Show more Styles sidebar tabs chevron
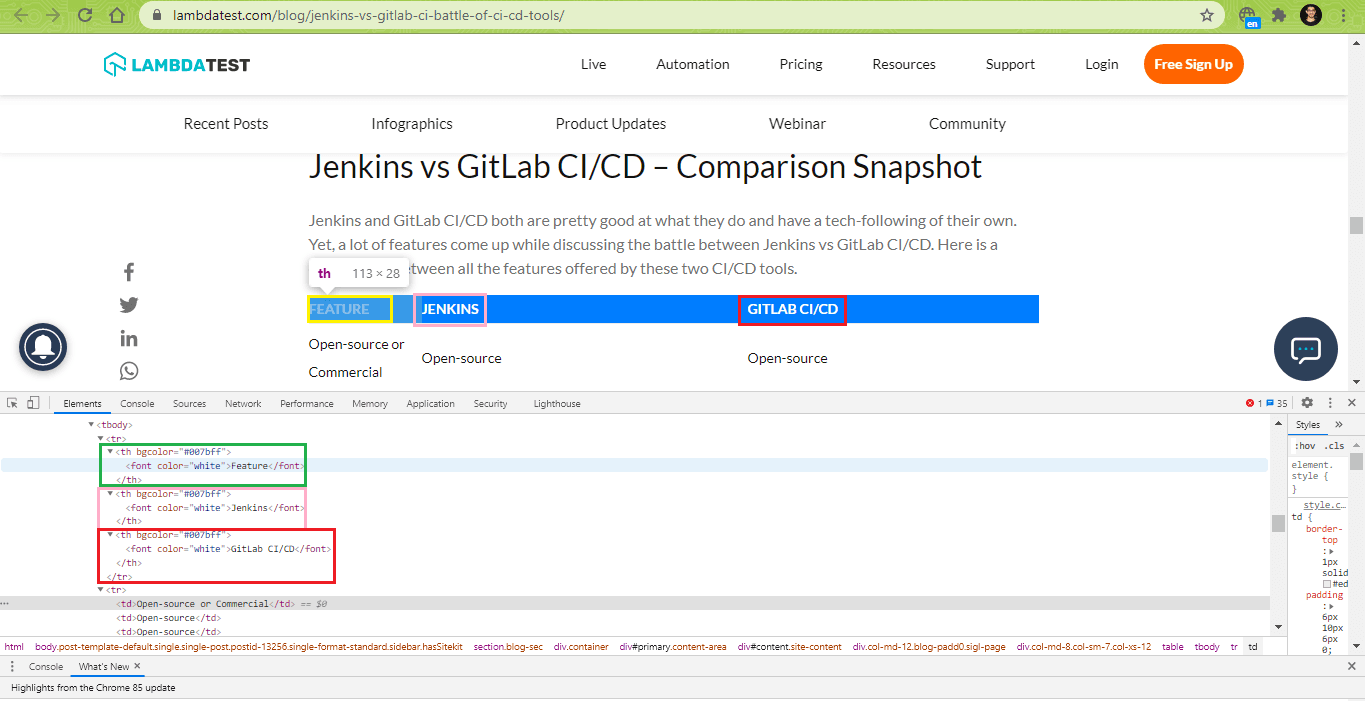Screen dimensions: 1365x701 coord(1339,425)
